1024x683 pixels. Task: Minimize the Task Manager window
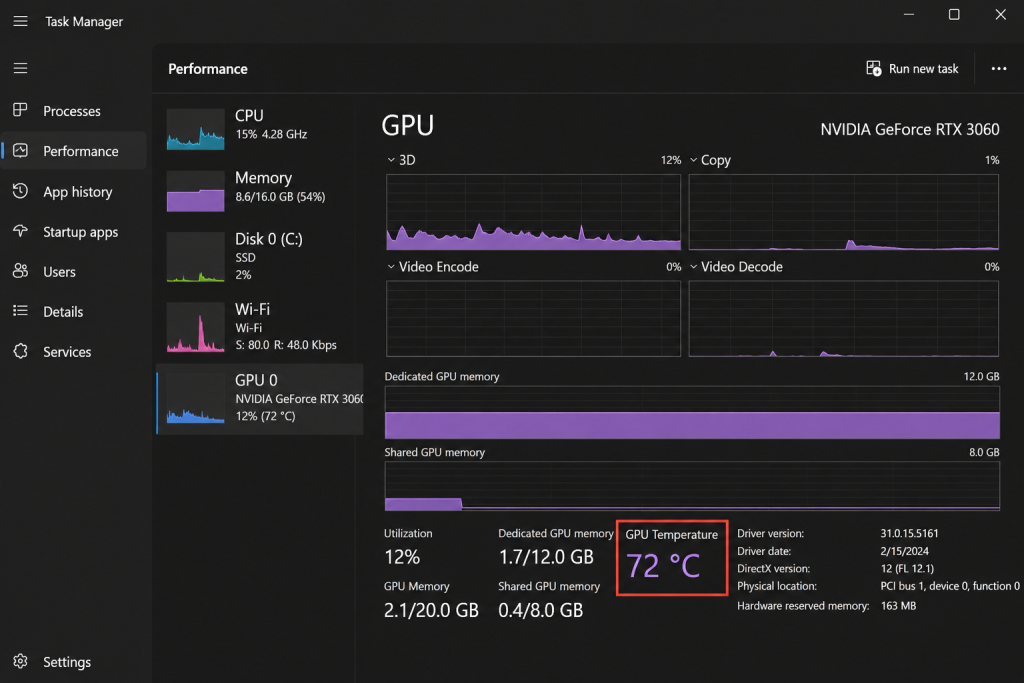908,14
